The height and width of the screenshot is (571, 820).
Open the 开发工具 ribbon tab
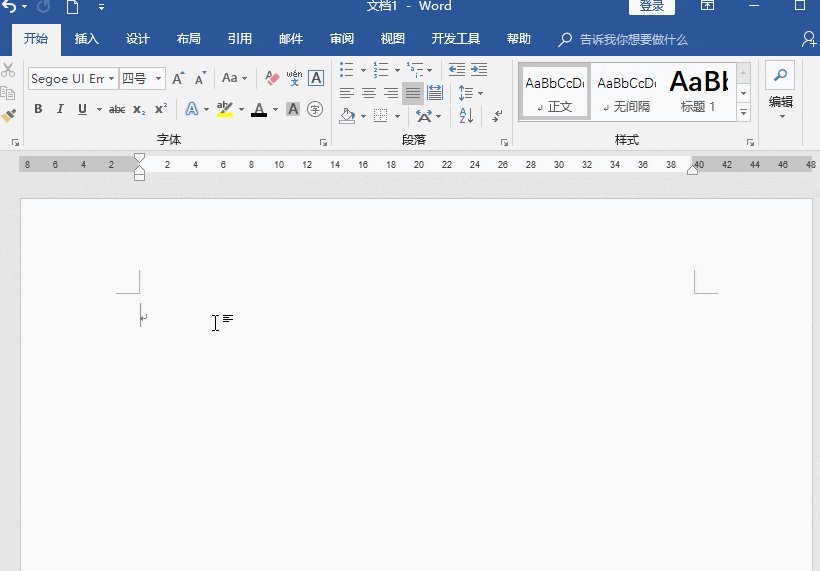click(455, 39)
